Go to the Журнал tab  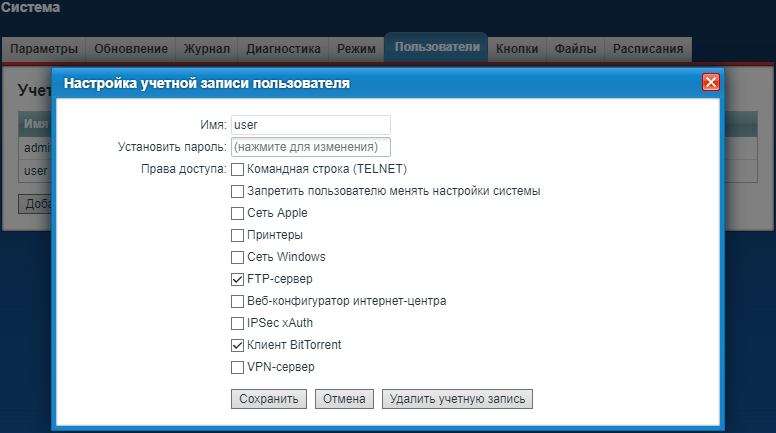coord(206,49)
